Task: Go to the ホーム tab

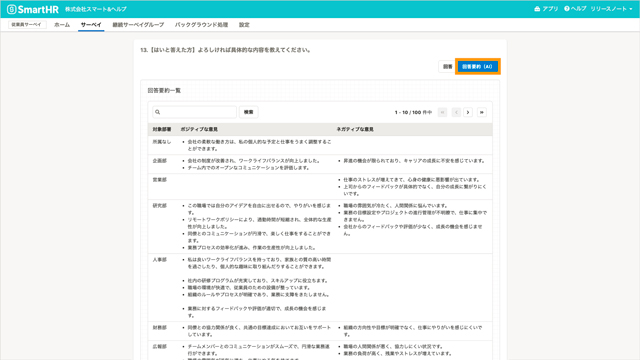Action: (62, 25)
